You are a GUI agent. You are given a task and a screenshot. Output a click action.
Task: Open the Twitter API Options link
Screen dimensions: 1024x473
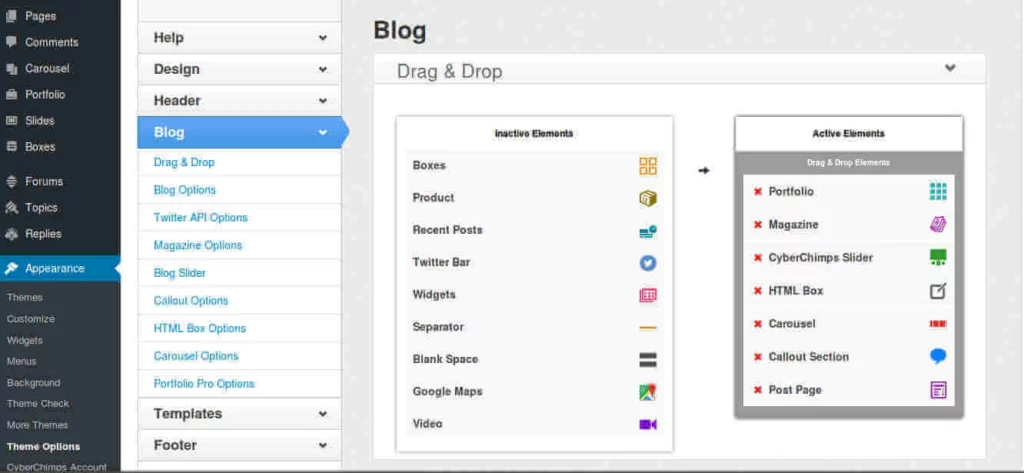pos(200,218)
